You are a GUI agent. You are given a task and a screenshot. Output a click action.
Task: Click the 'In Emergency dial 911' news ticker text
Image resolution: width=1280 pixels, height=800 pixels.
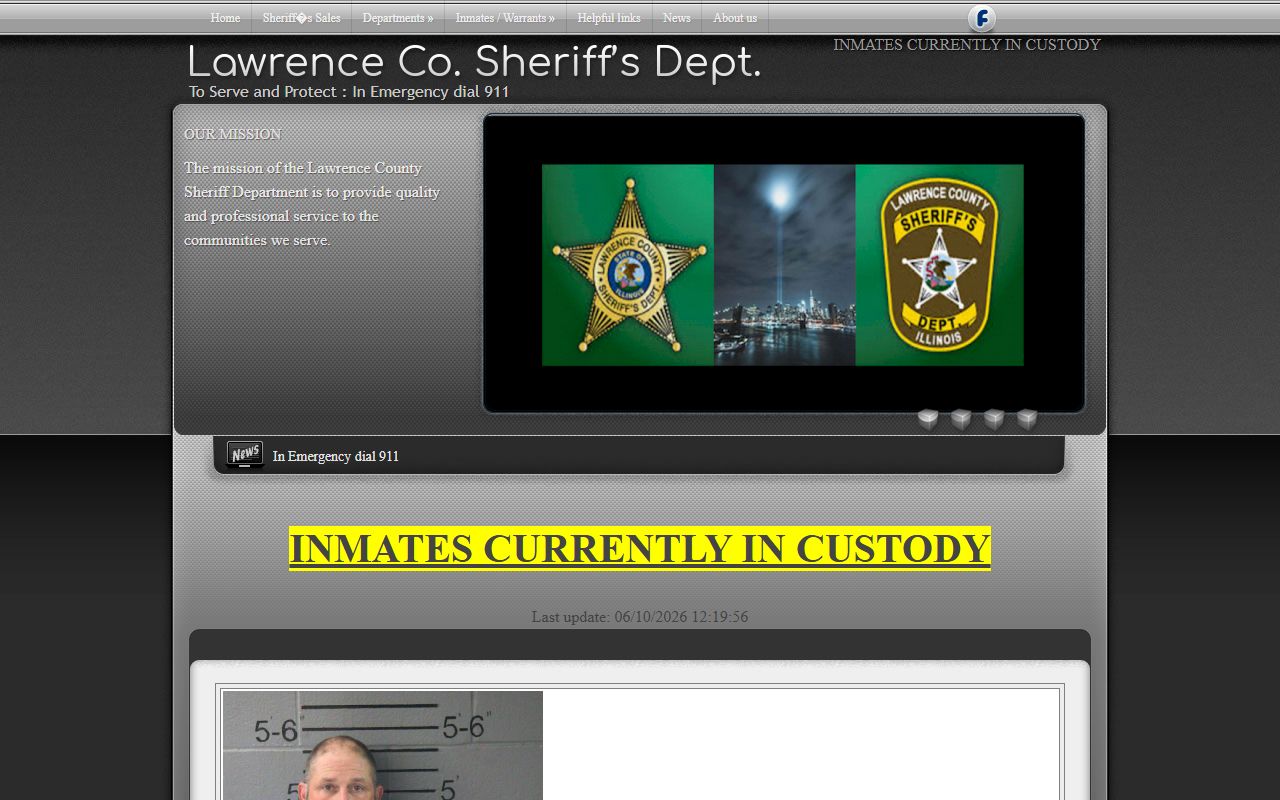336,456
